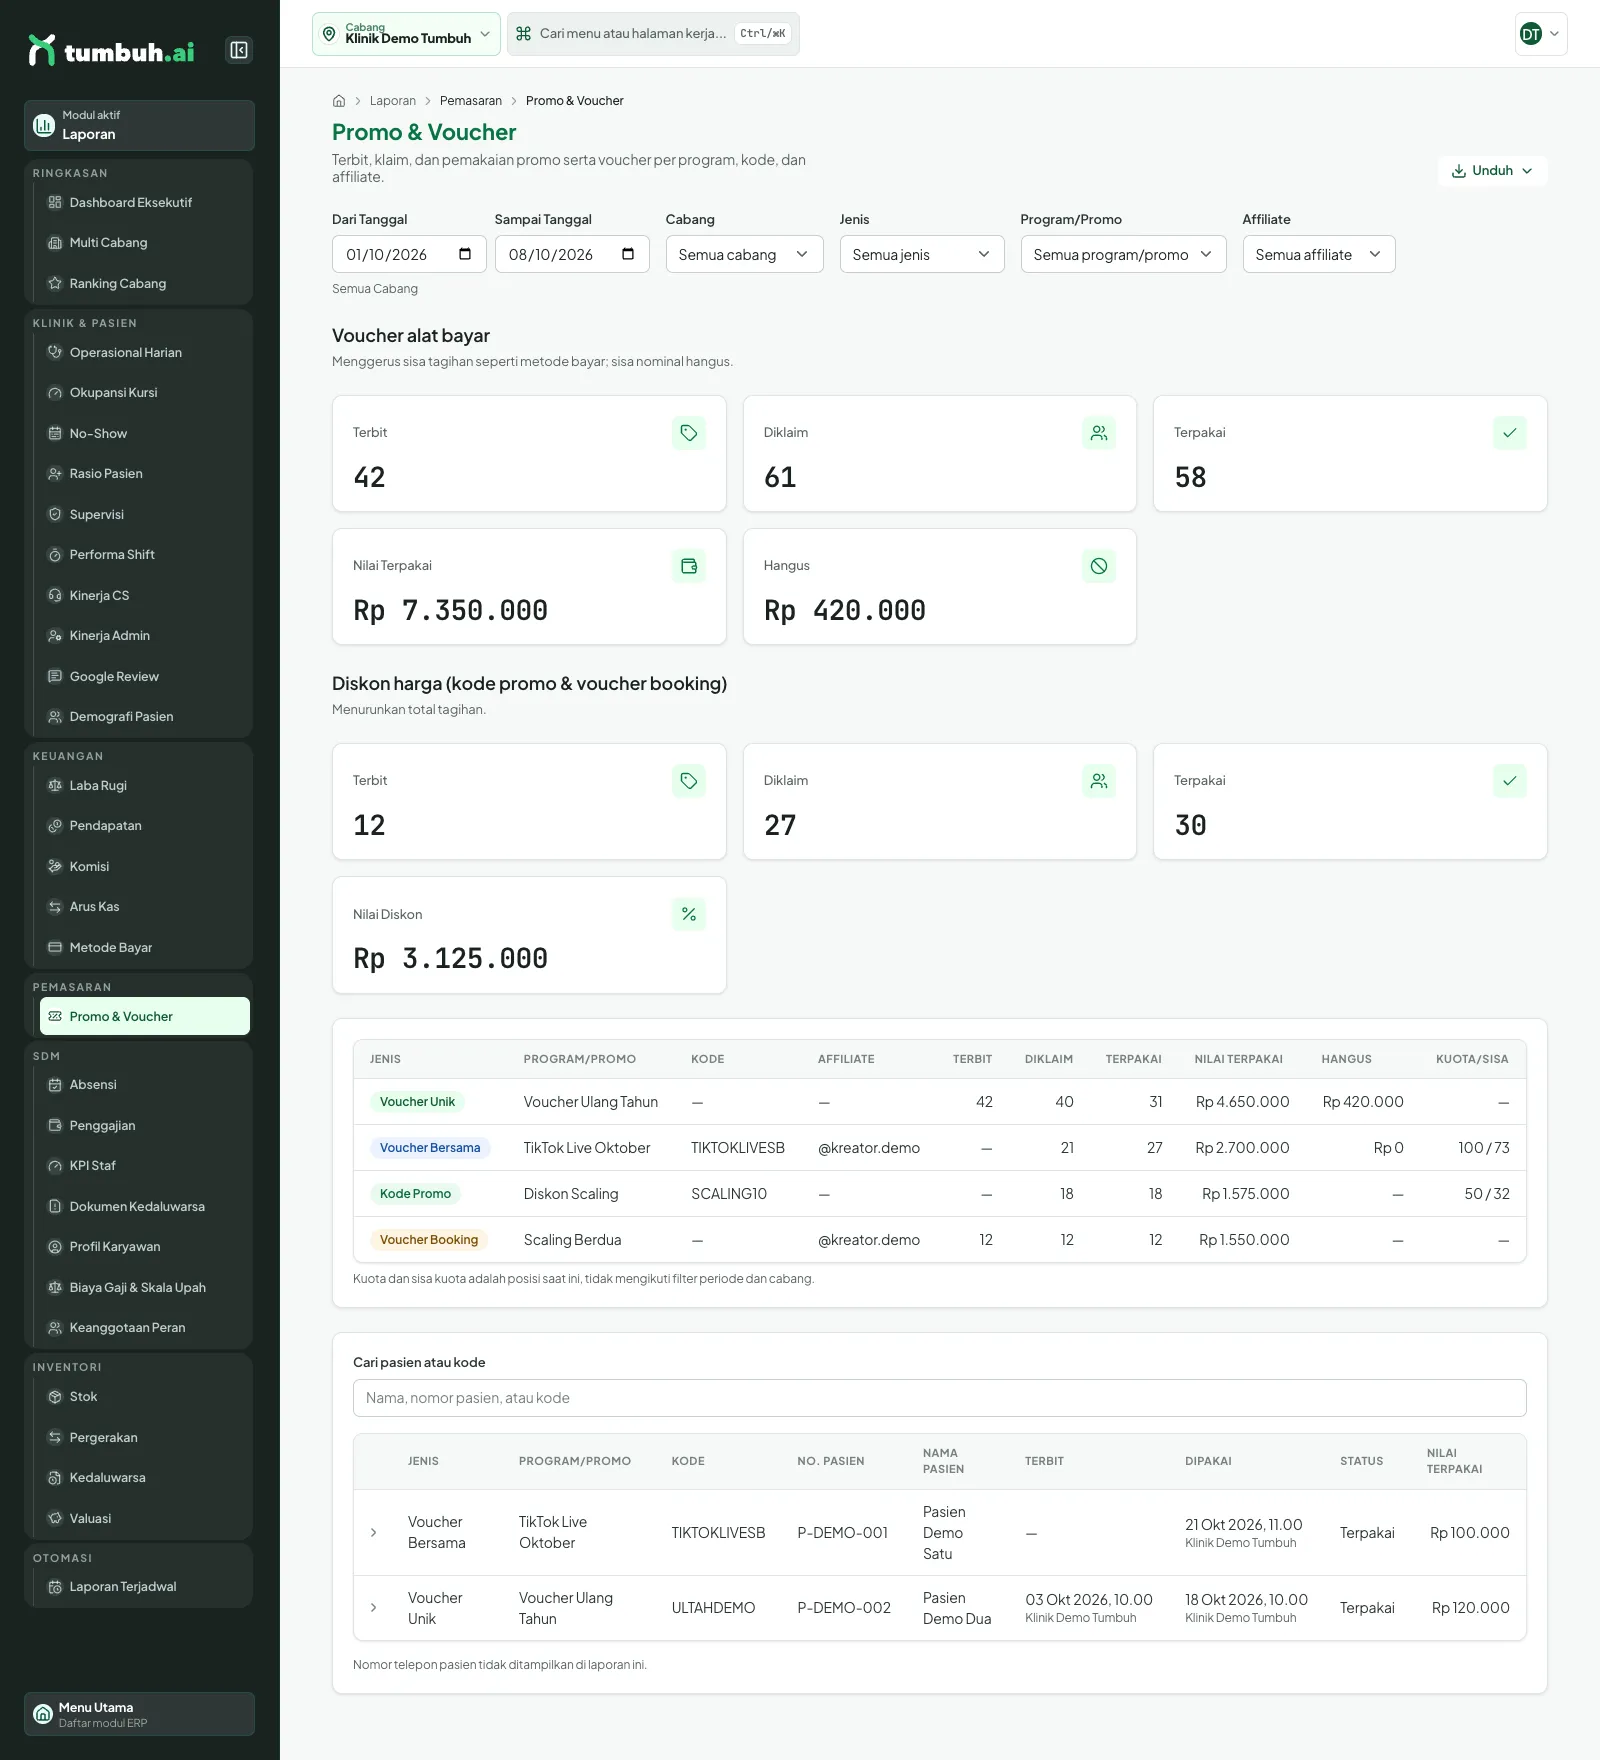Click the checkmark icon on diskon Terpakai card

1510,781
